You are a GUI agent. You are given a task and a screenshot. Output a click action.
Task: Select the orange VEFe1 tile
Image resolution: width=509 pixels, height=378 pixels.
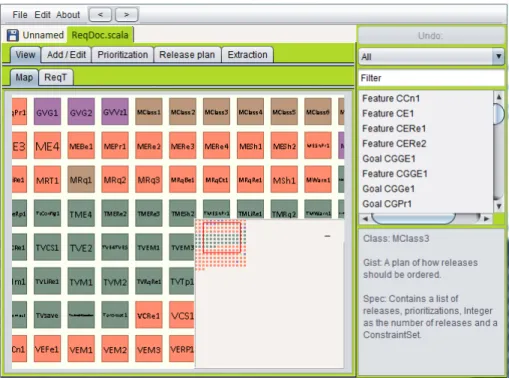point(47,349)
